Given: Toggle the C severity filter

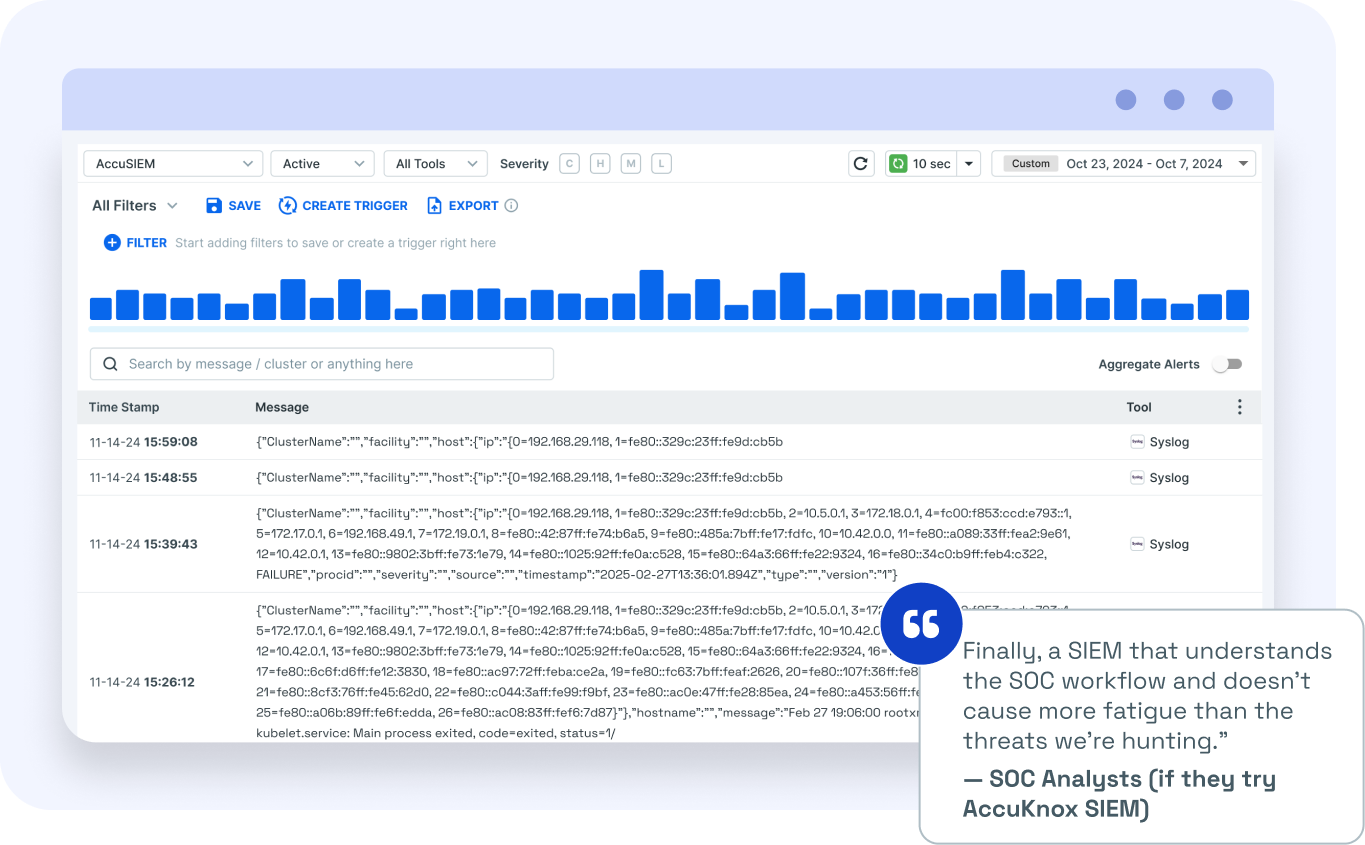Looking at the screenshot, I should (x=569, y=164).
